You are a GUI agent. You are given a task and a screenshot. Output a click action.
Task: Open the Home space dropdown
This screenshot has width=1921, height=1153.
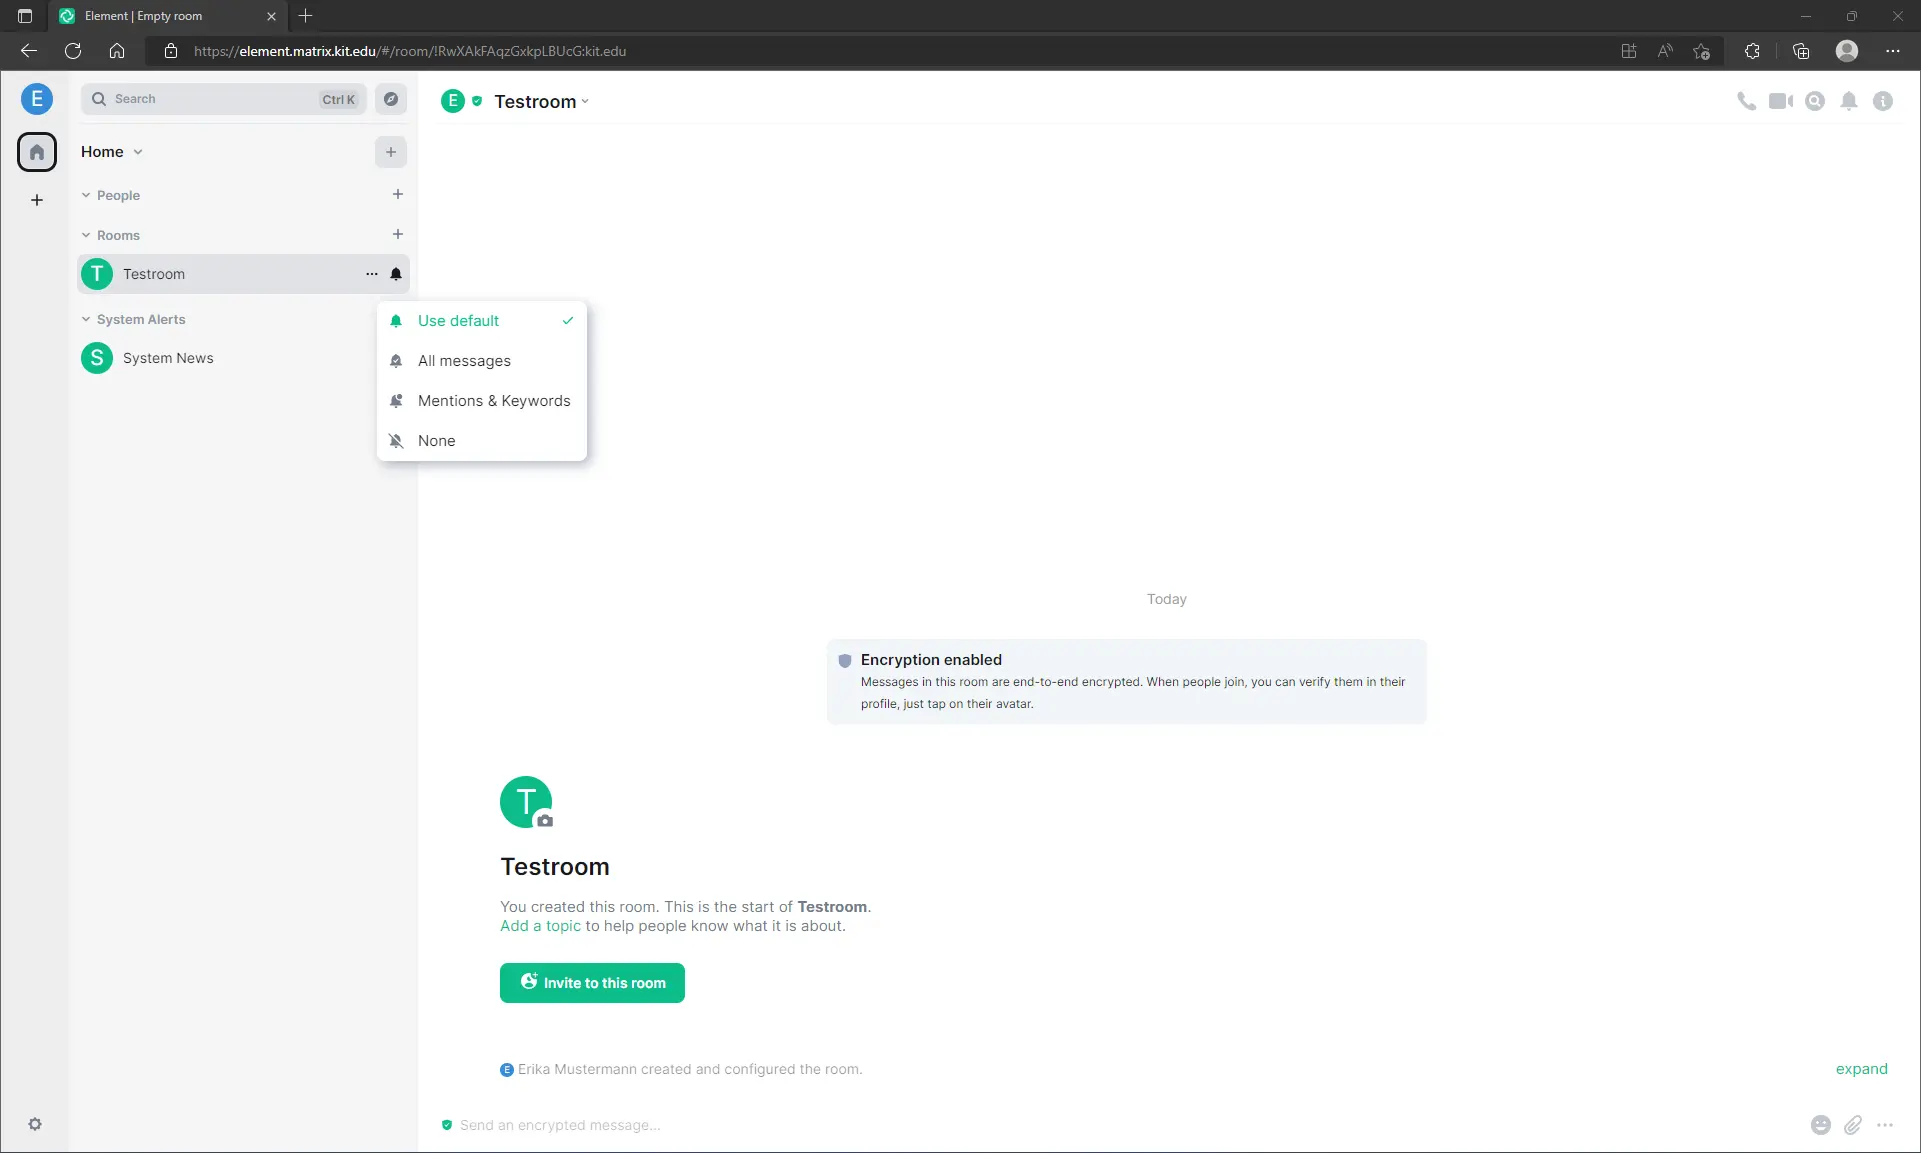111,151
